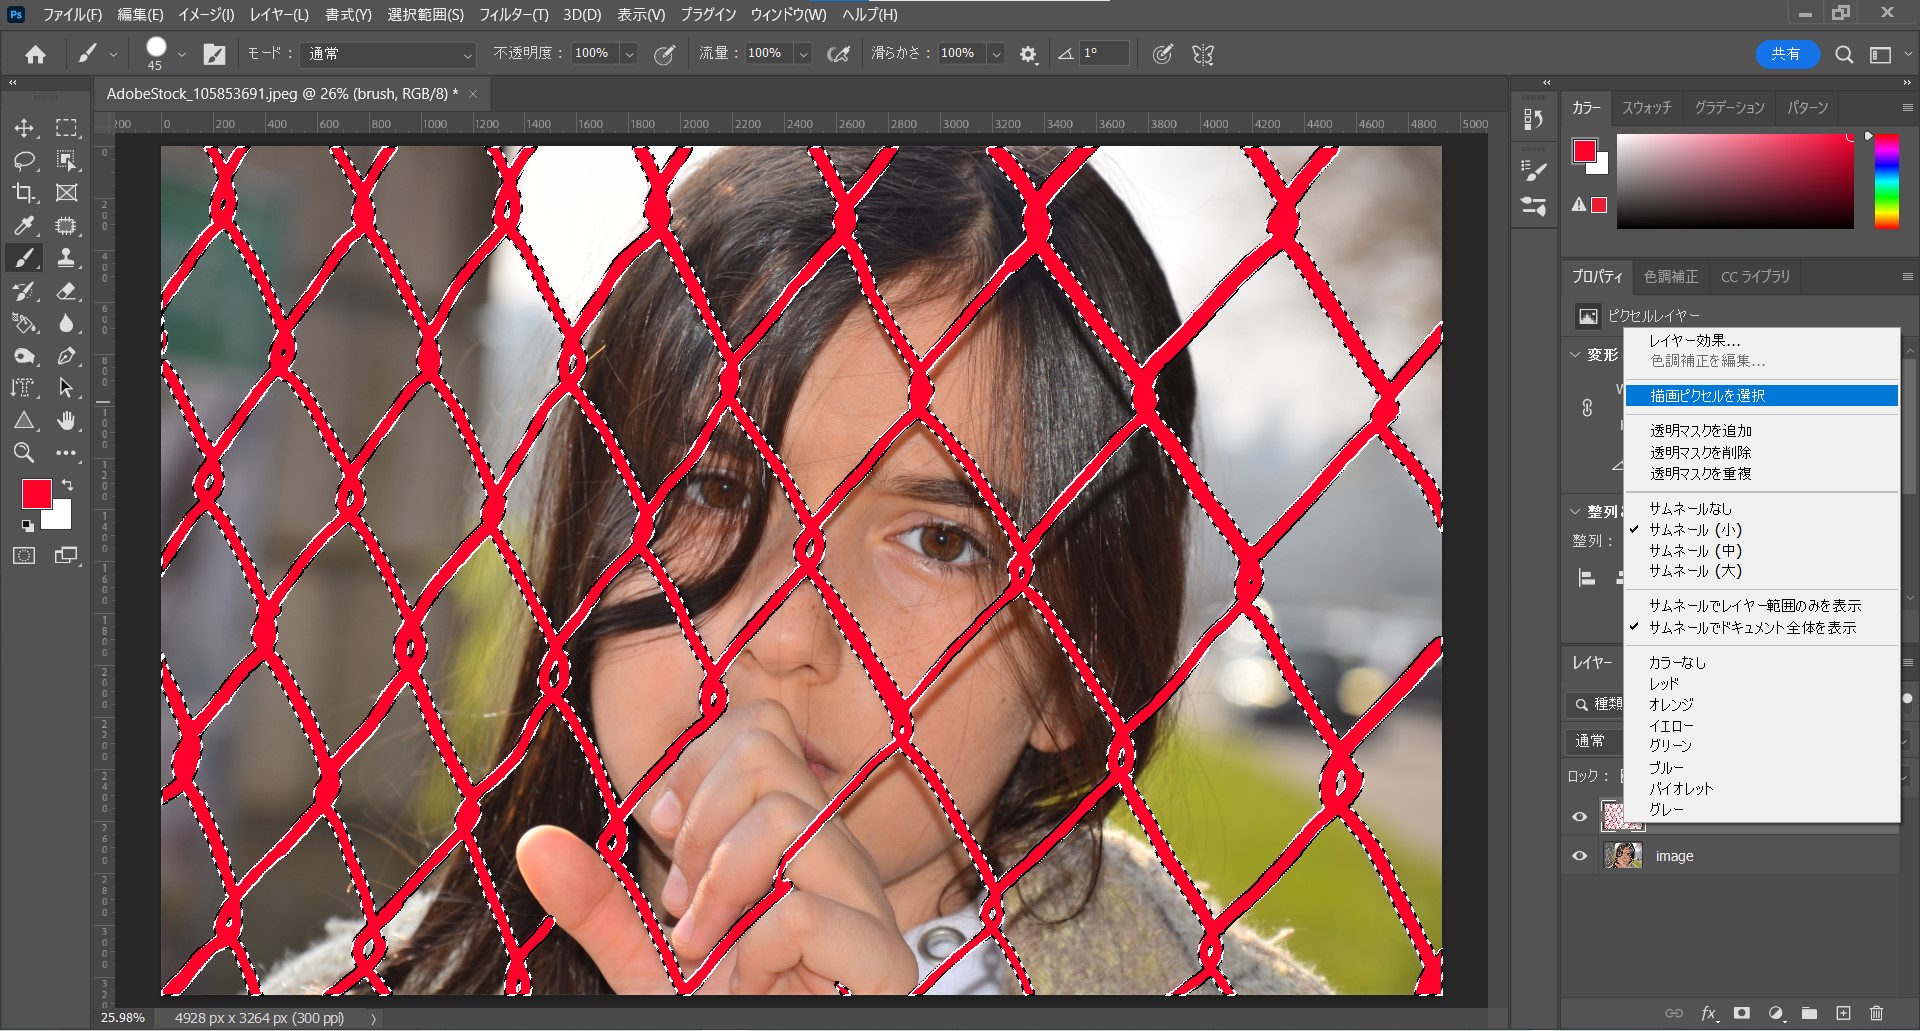Image resolution: width=1920 pixels, height=1031 pixels.
Task: Toggle pressure for opacity button
Action: click(664, 54)
